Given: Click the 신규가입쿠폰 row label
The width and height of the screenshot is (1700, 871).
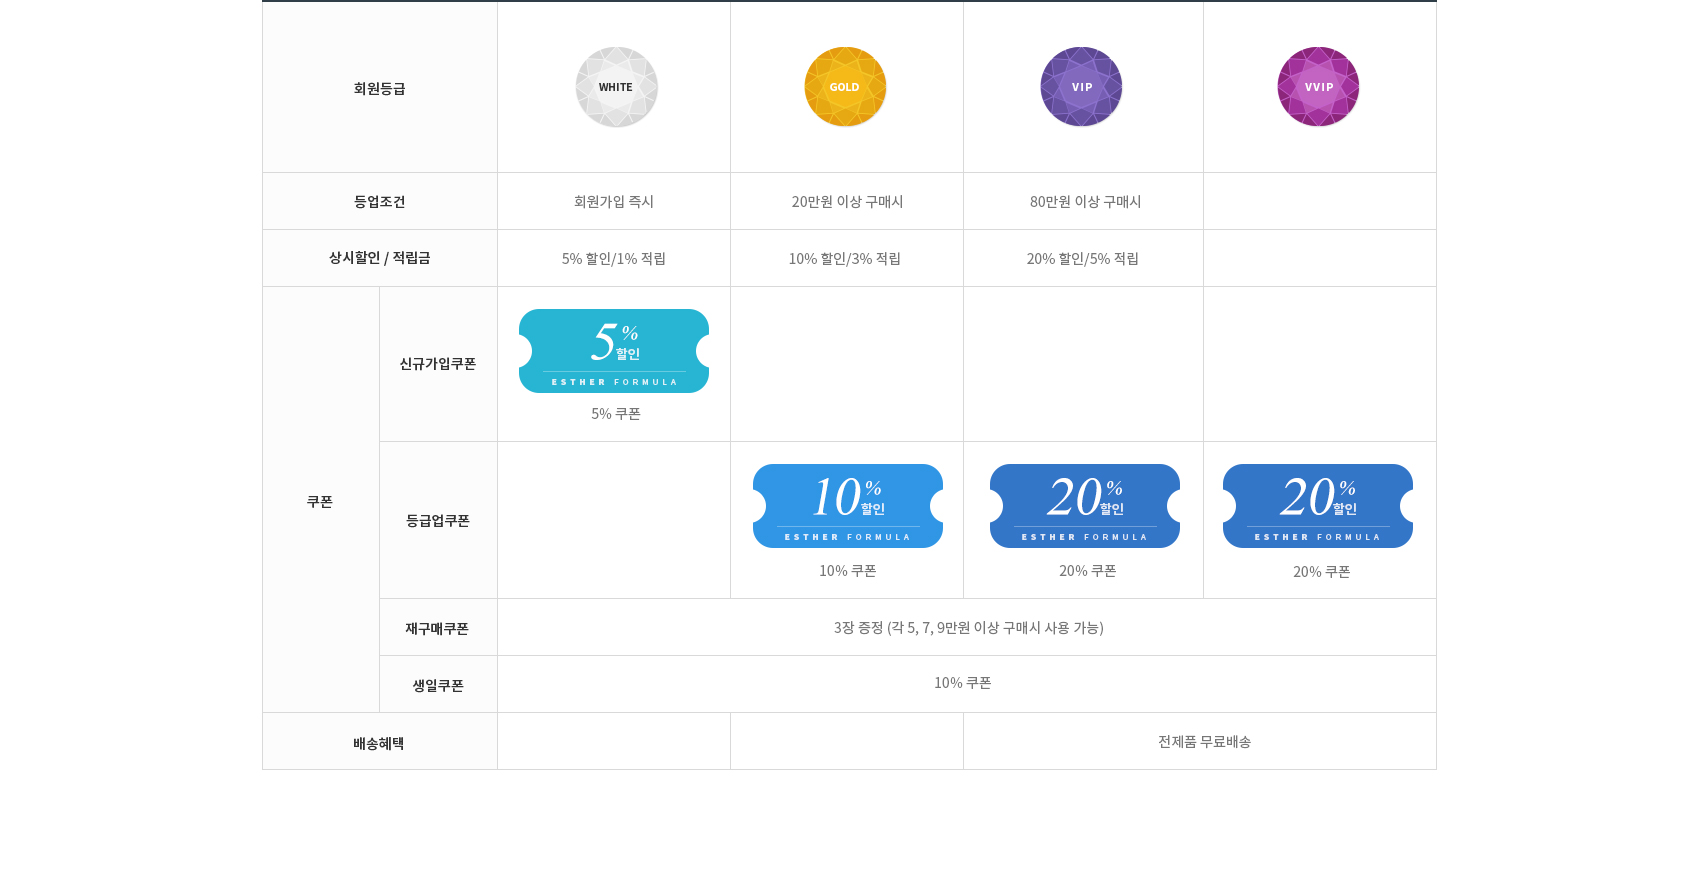Looking at the screenshot, I should pos(438,364).
